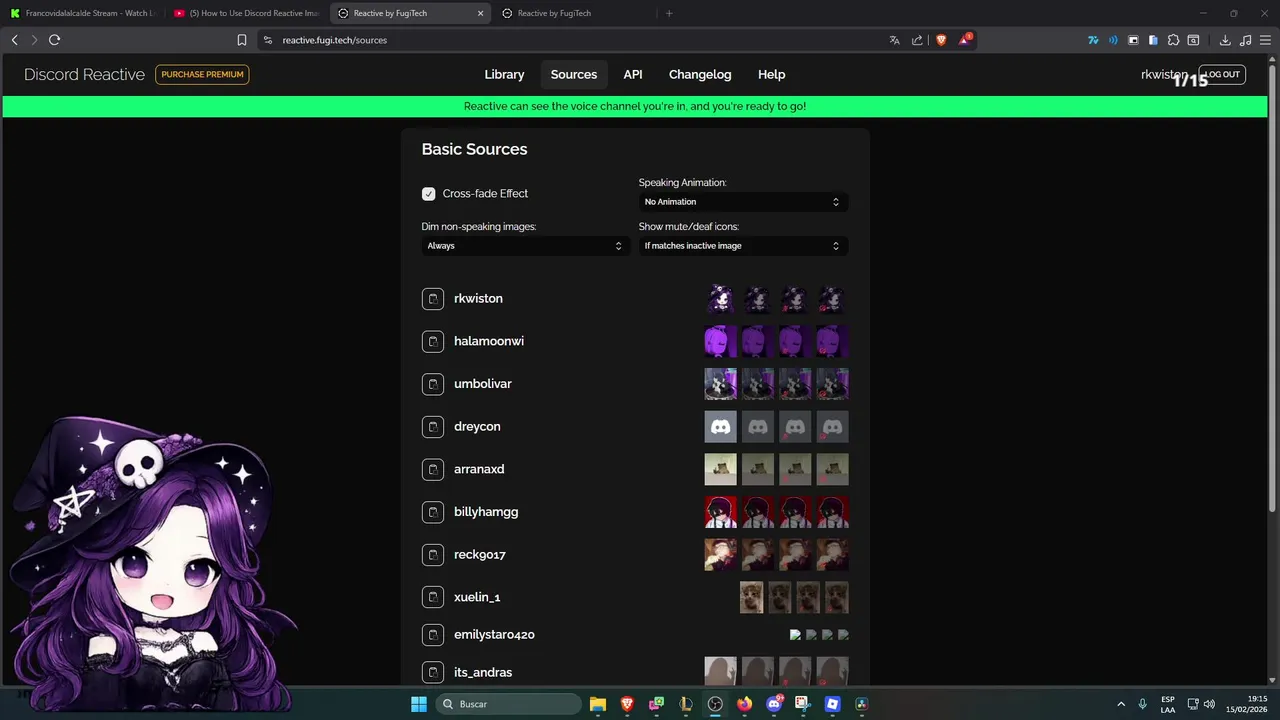The height and width of the screenshot is (720, 1280).
Task: Toggle the Cross-fade Effect checkbox
Action: pyautogui.click(x=429, y=194)
